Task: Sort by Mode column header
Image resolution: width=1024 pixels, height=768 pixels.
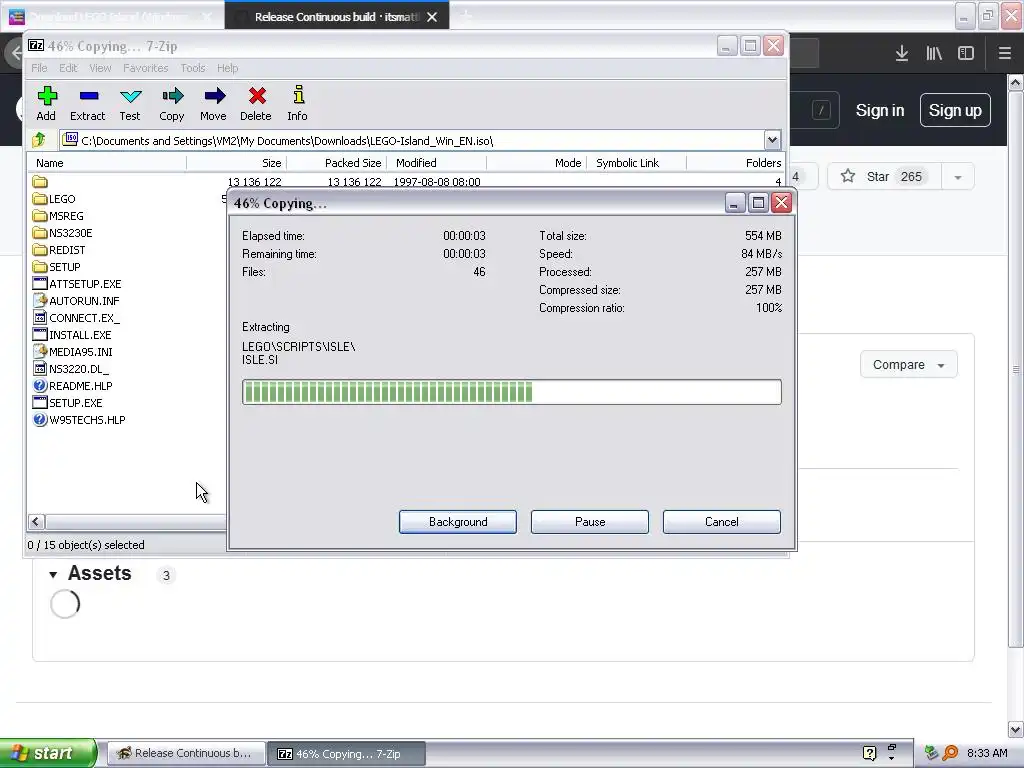Action: (x=536, y=163)
